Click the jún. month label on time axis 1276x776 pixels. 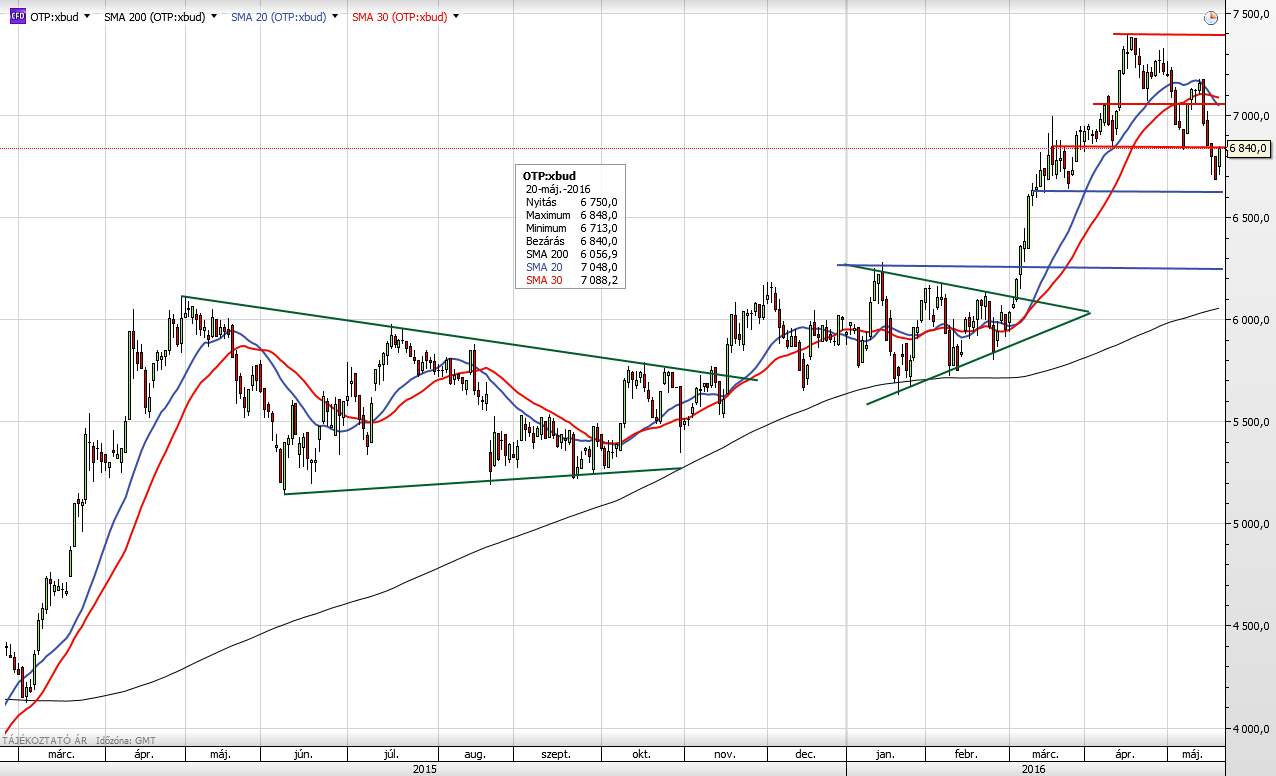(x=303, y=754)
